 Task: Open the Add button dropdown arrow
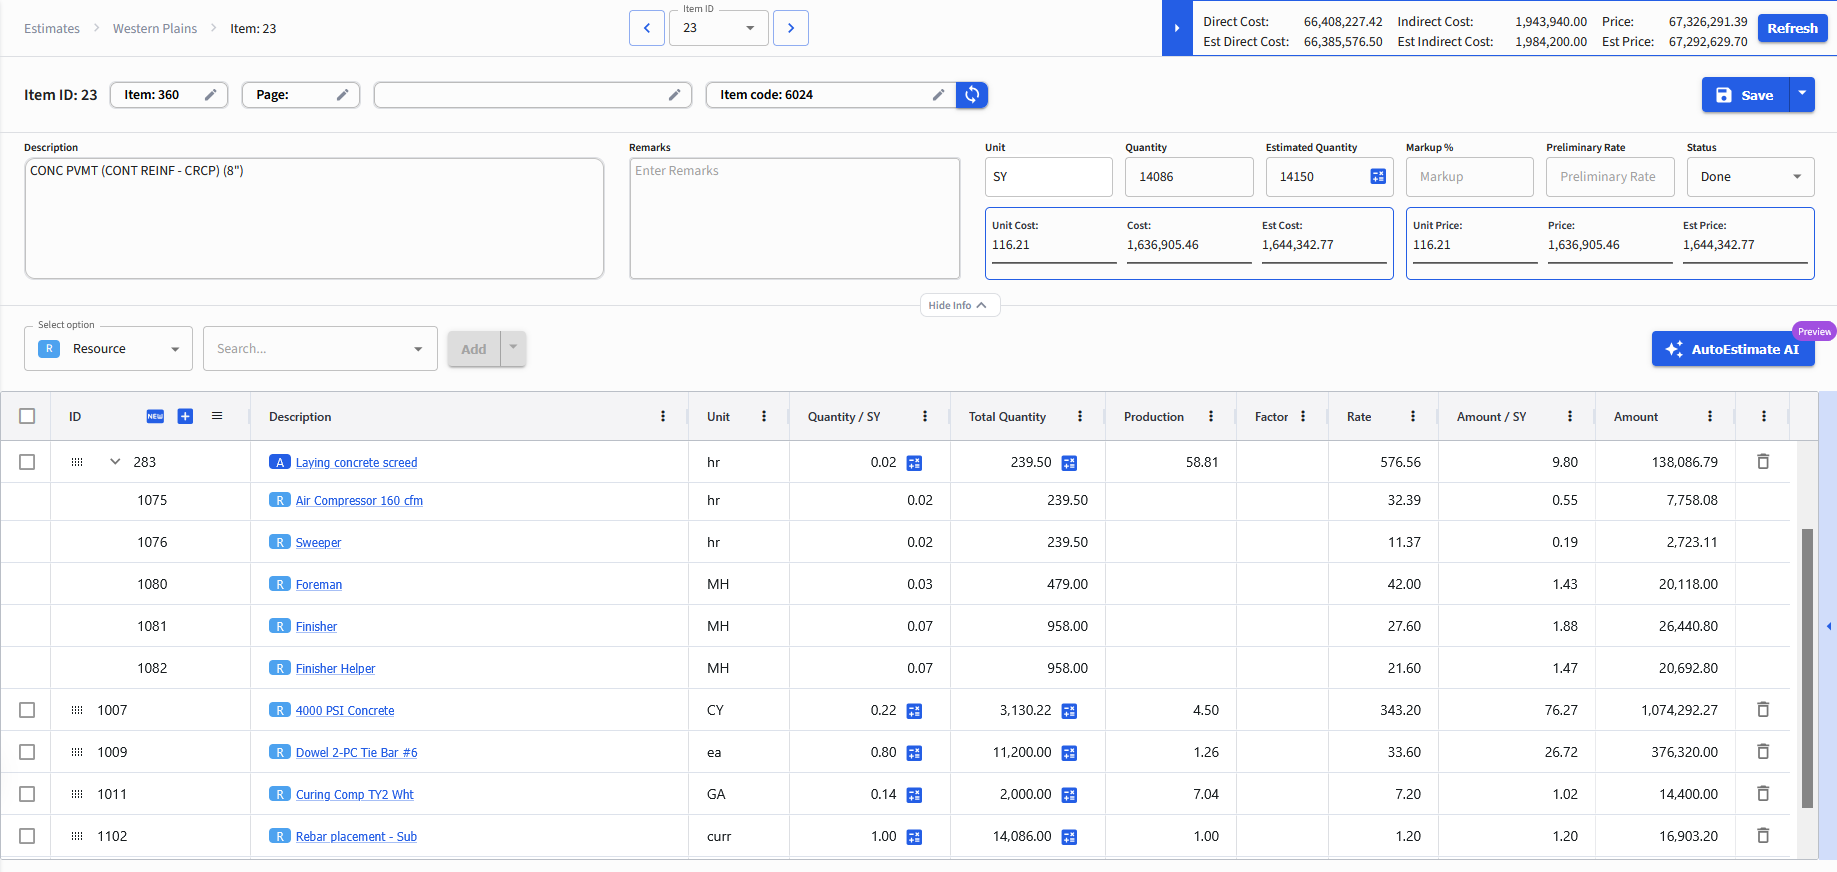click(x=513, y=348)
